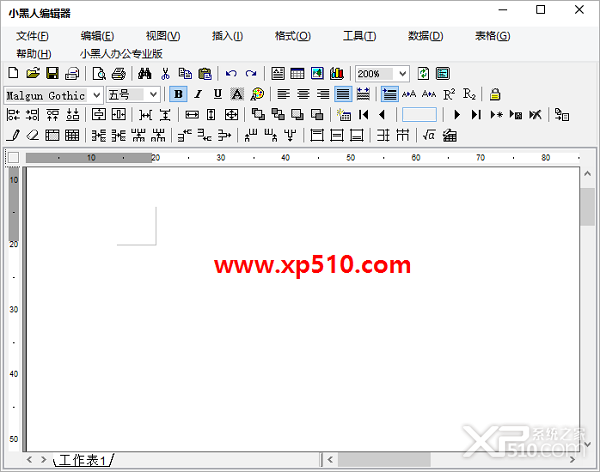Open the 文件(F) menu
Image resolution: width=600 pixels, height=472 pixels.
tap(32, 36)
